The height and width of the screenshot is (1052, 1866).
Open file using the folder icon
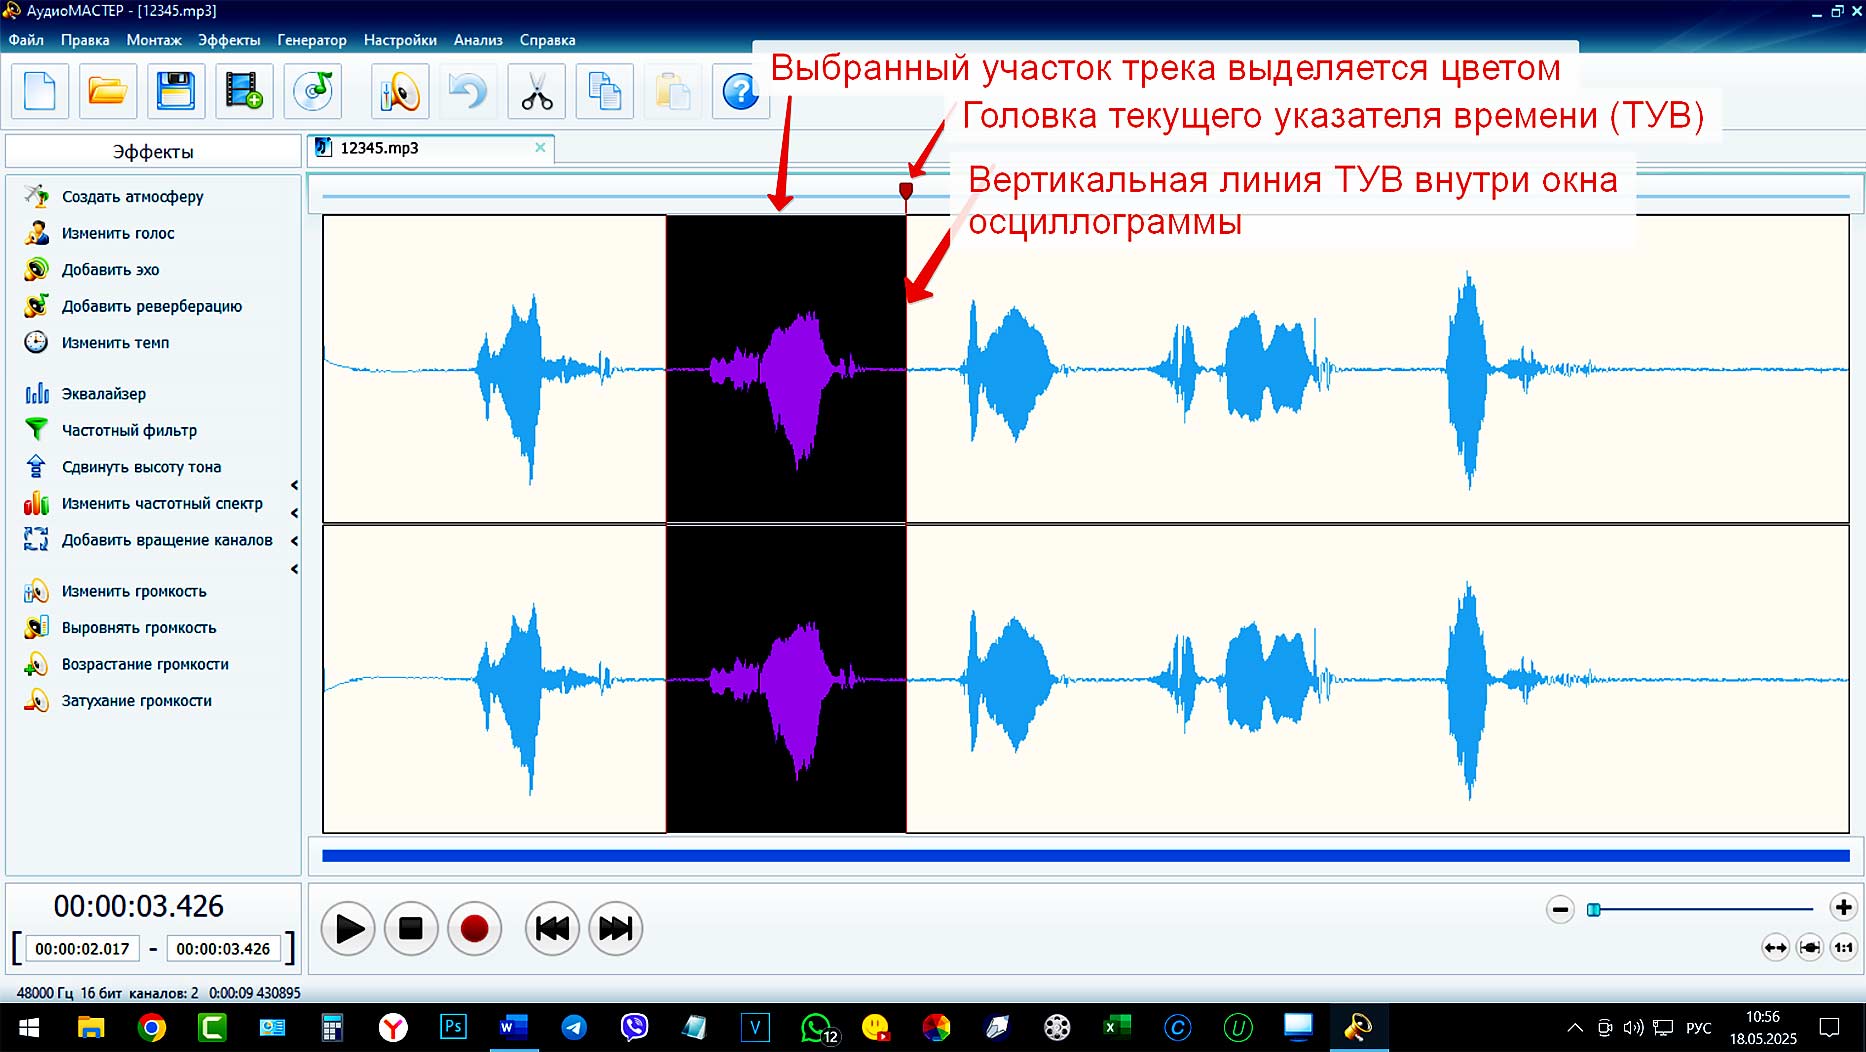tap(108, 92)
